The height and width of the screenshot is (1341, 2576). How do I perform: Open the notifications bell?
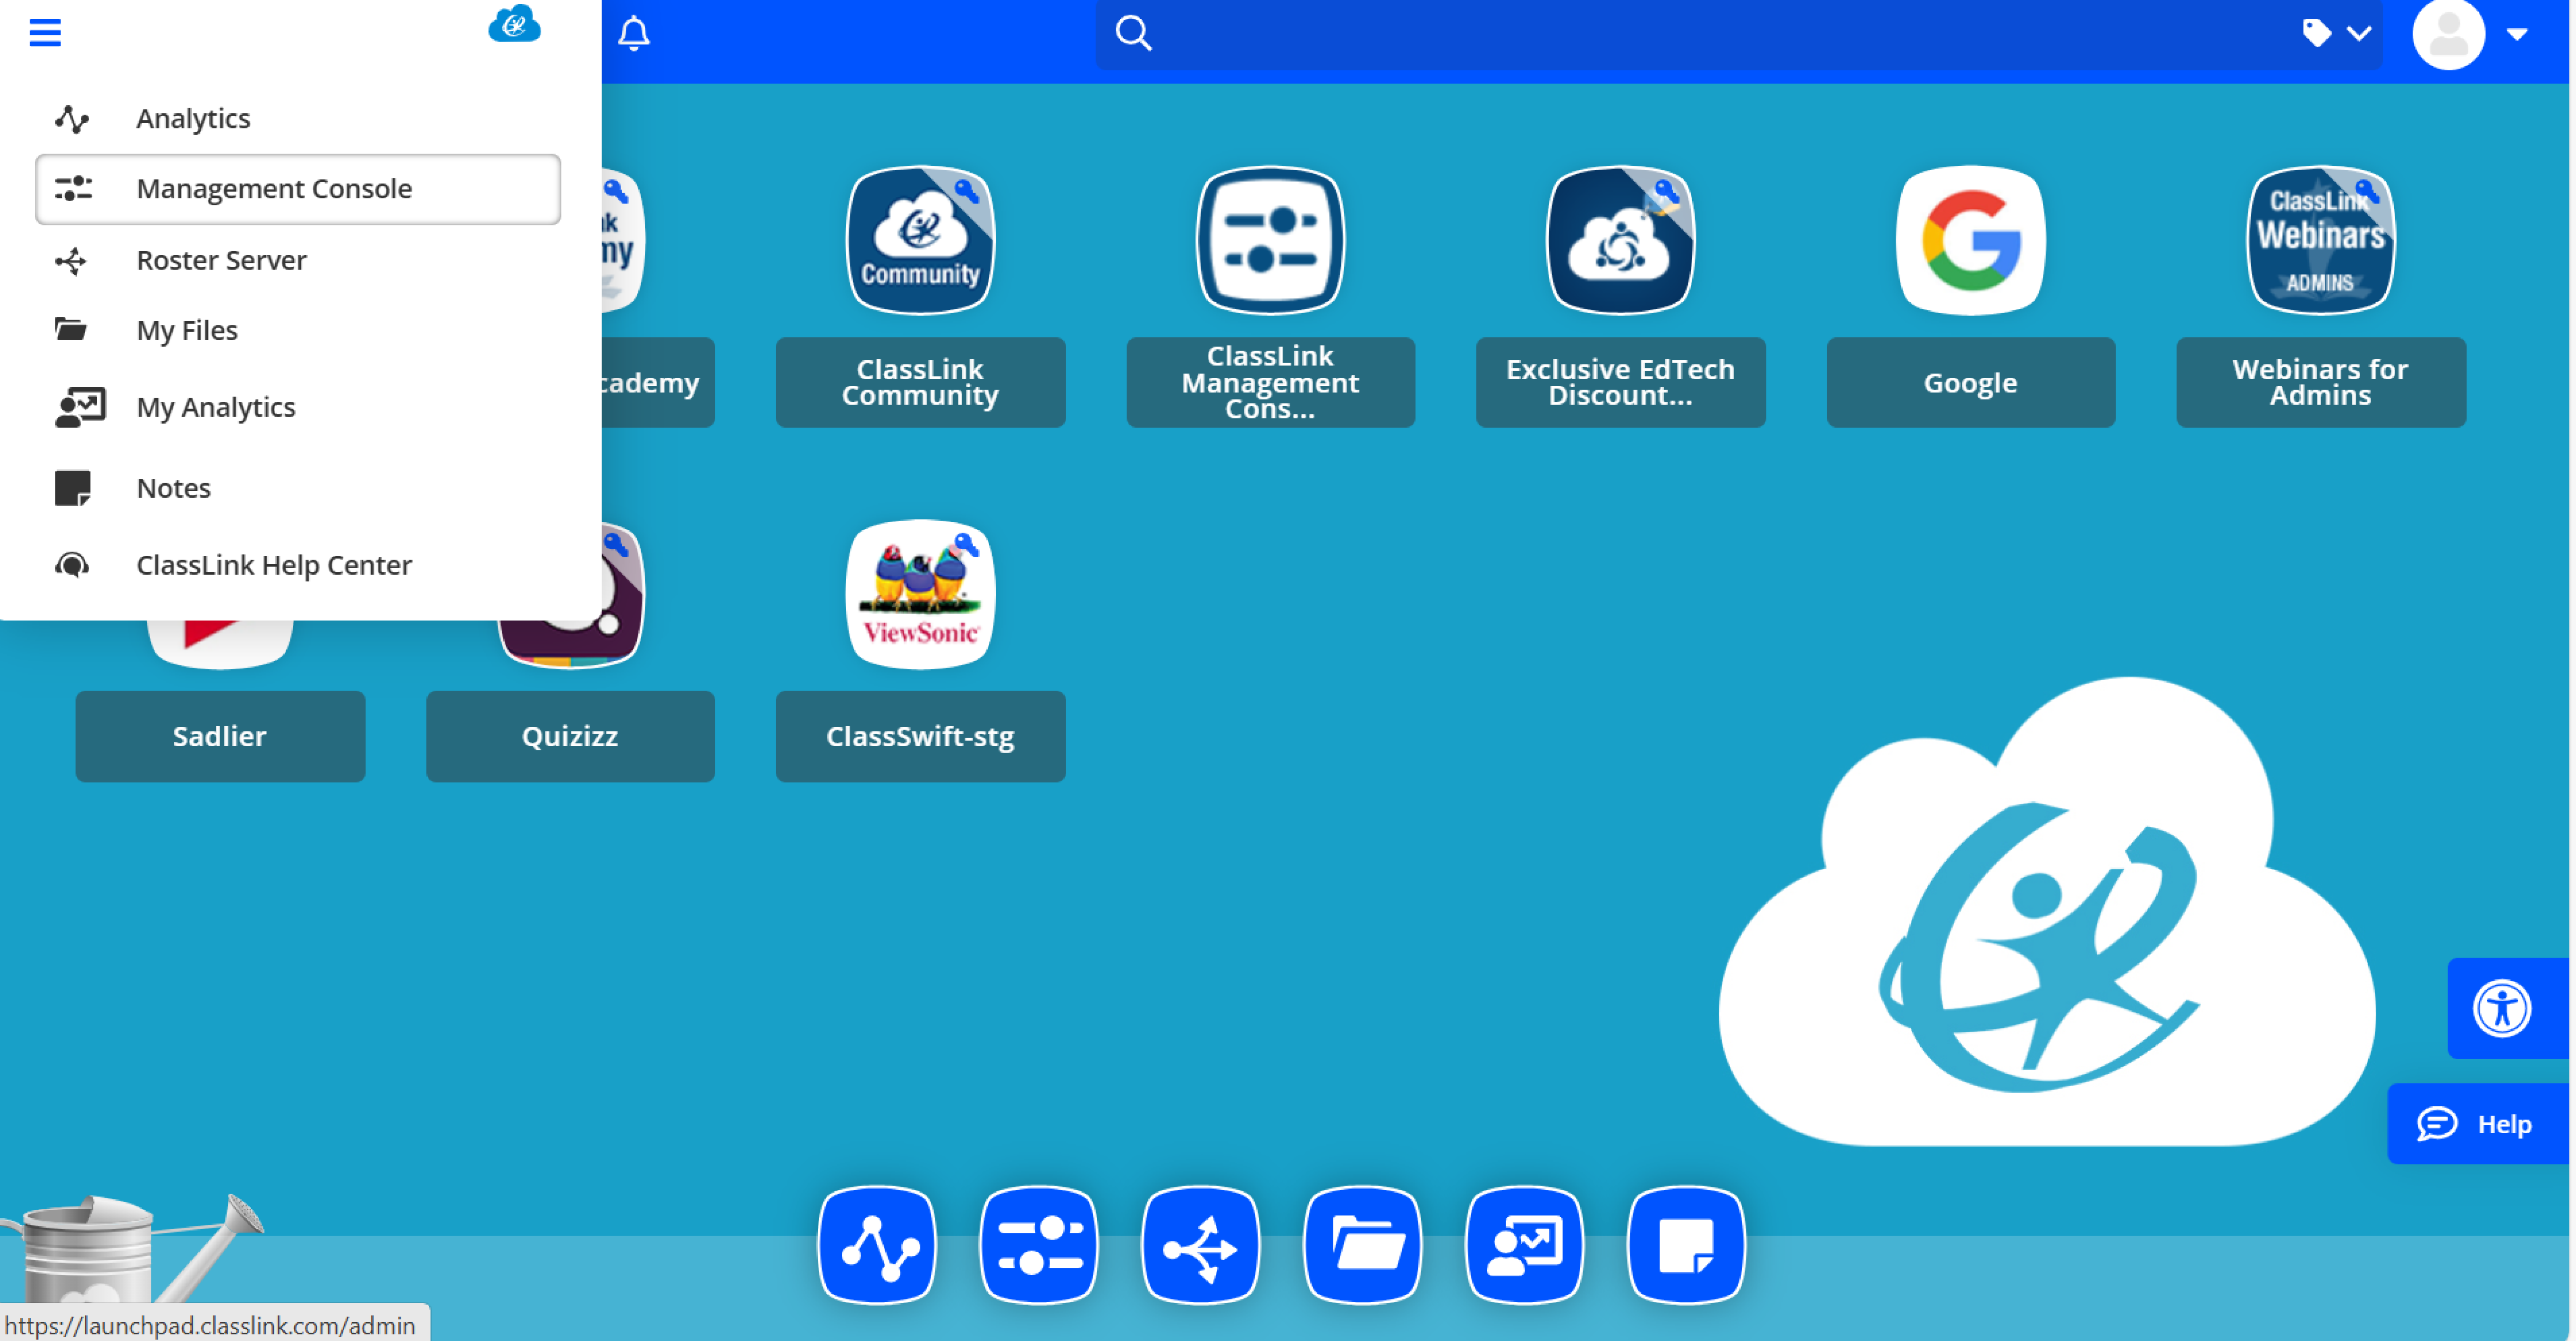click(x=633, y=33)
